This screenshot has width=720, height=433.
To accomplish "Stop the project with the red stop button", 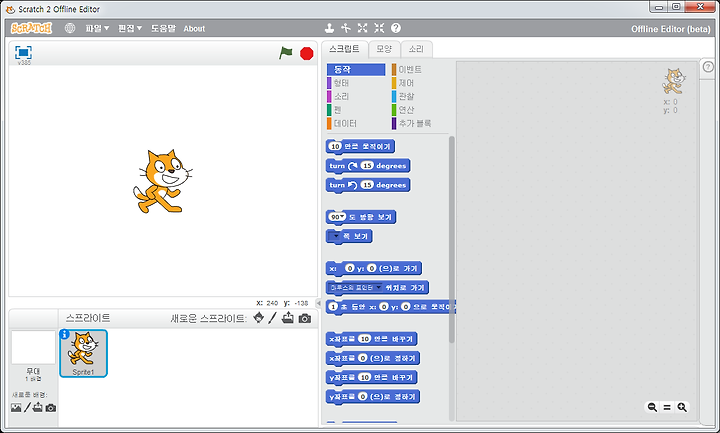I will tap(307, 53).
